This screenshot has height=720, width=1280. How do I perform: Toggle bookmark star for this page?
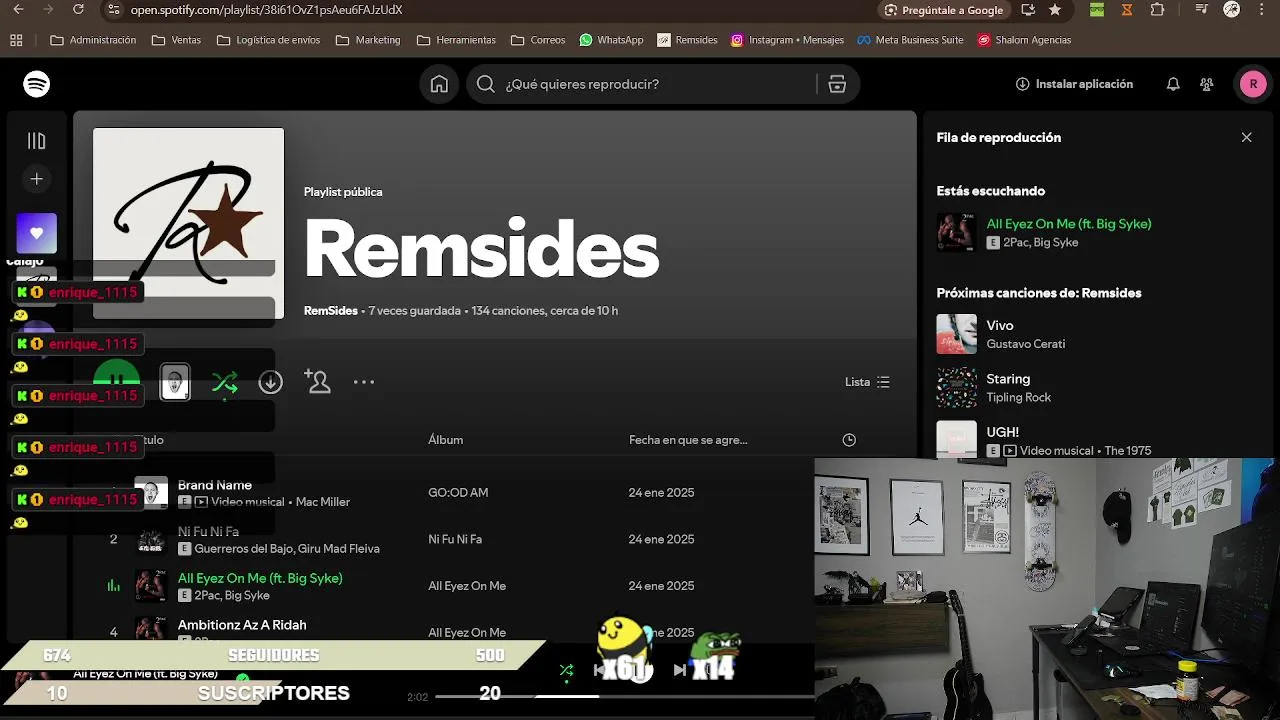(x=1055, y=10)
